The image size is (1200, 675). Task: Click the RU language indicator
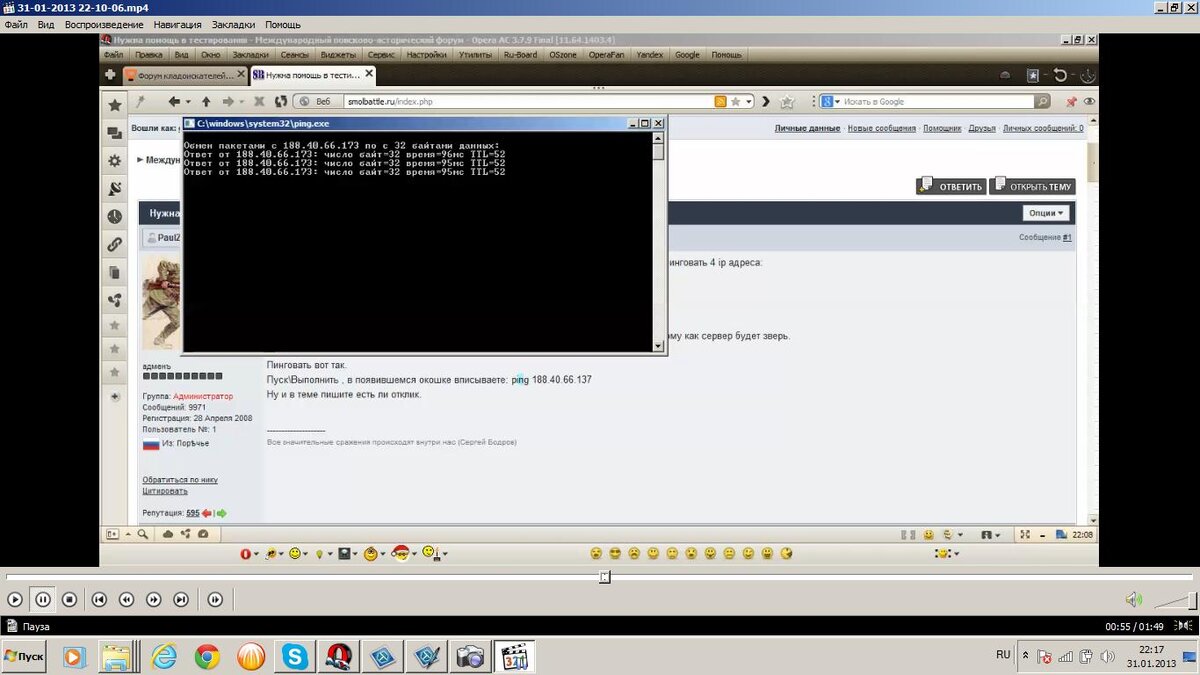point(1003,655)
